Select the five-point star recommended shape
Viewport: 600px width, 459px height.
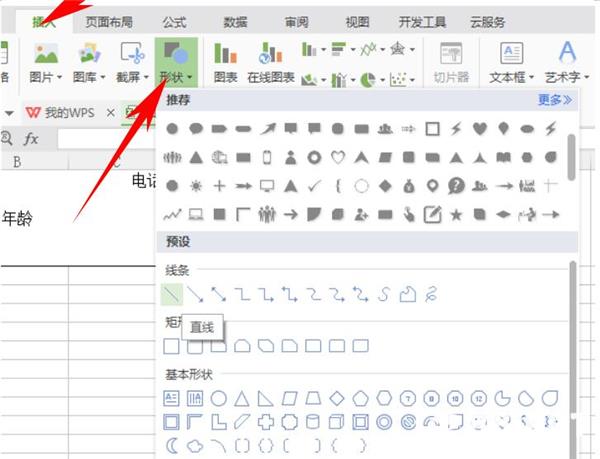click(456, 215)
